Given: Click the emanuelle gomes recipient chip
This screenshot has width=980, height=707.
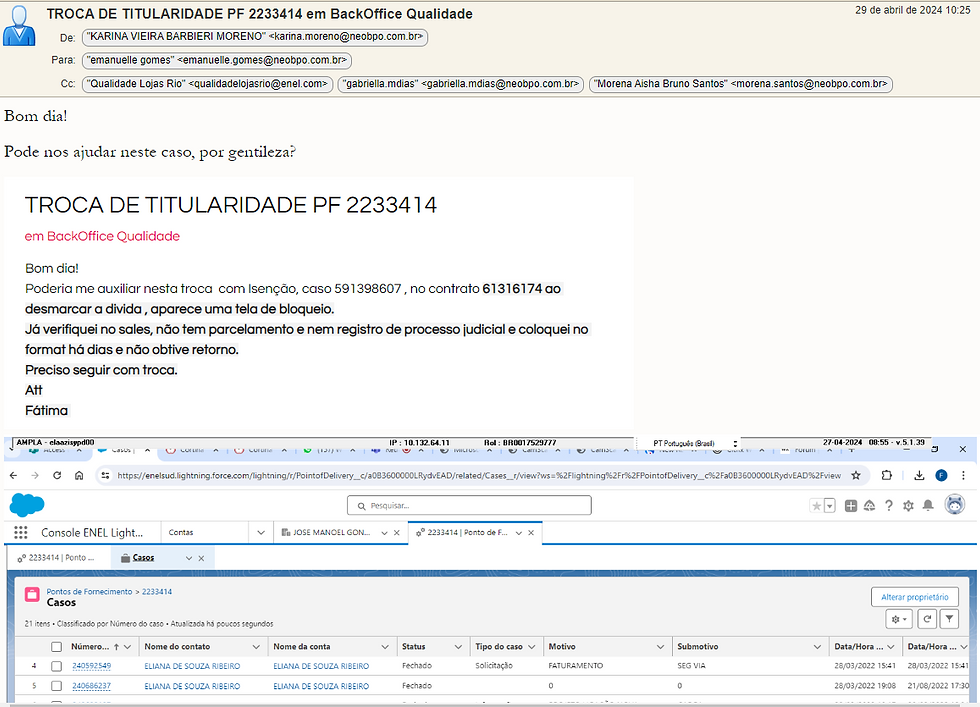Looking at the screenshot, I should [217, 61].
